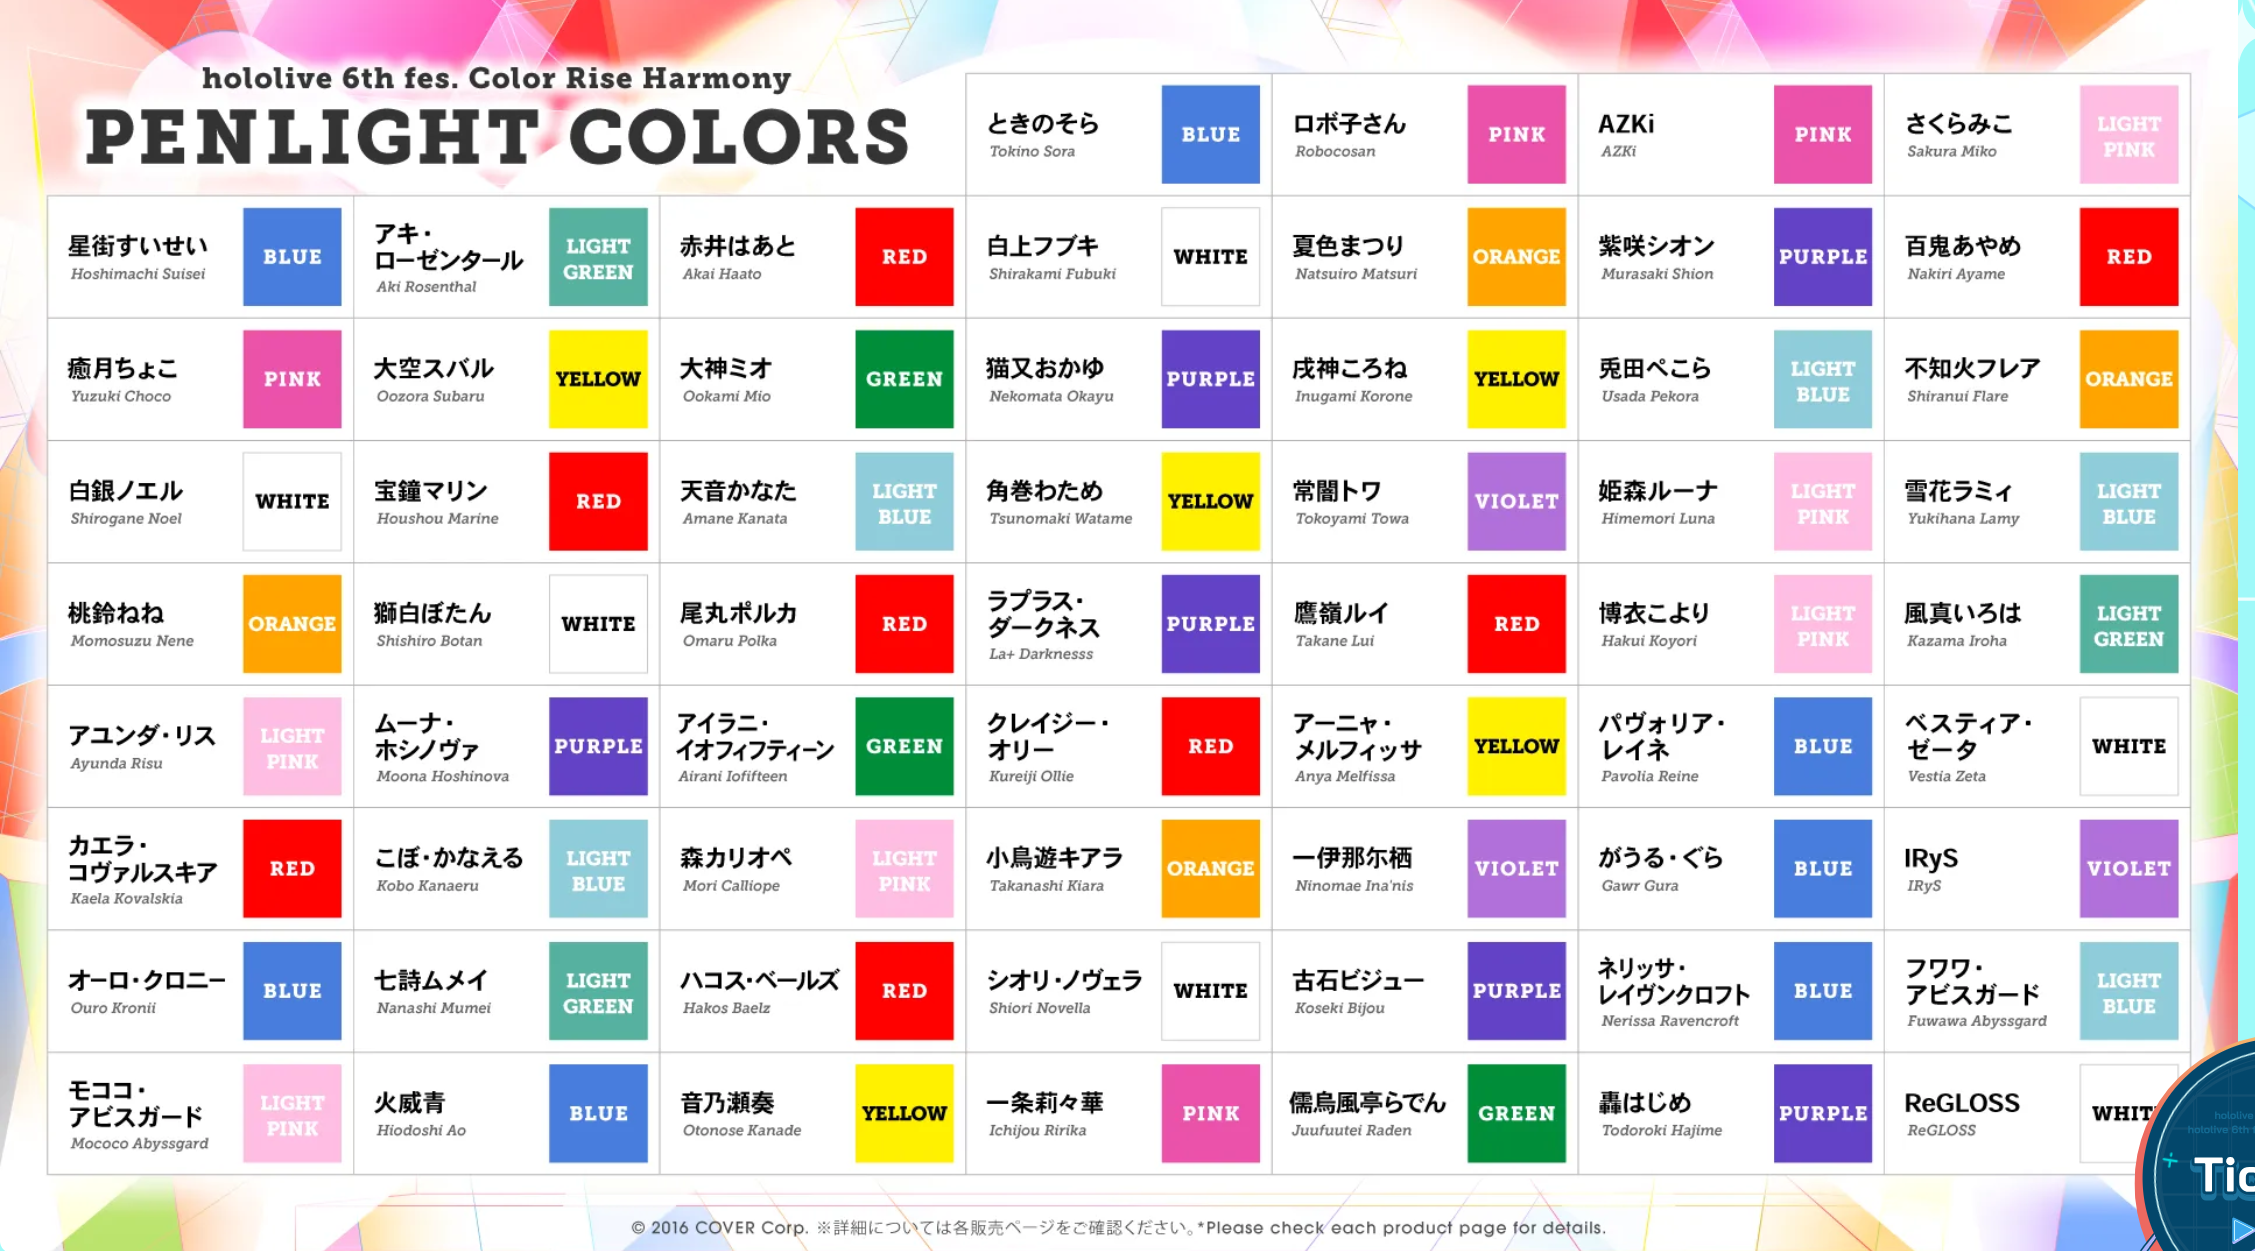Select the "Ayunda Risu" name text
The image size is (2255, 1251).
coord(116,763)
